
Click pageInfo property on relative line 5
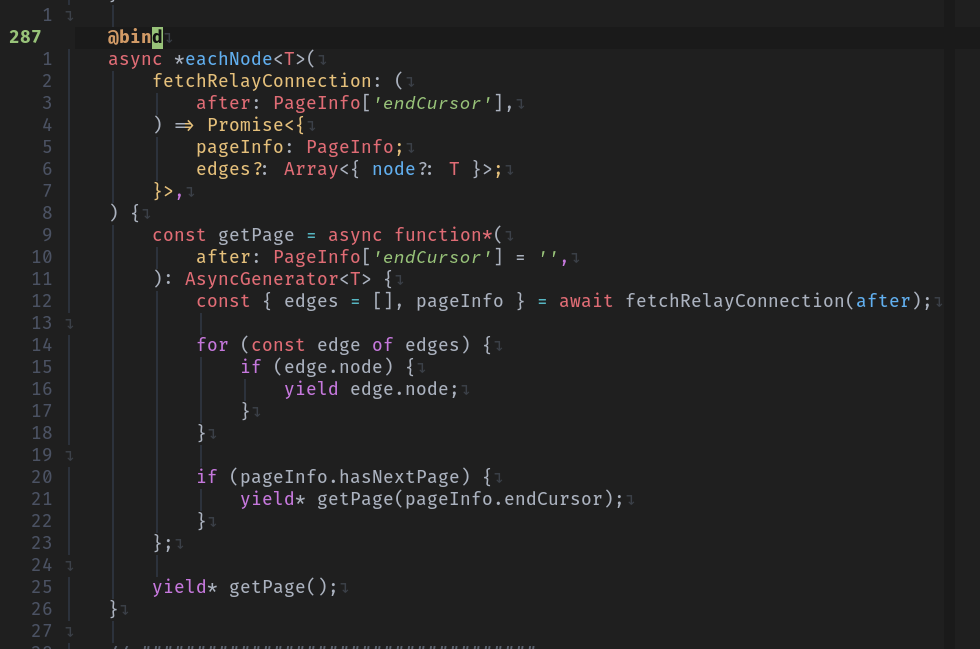240,147
